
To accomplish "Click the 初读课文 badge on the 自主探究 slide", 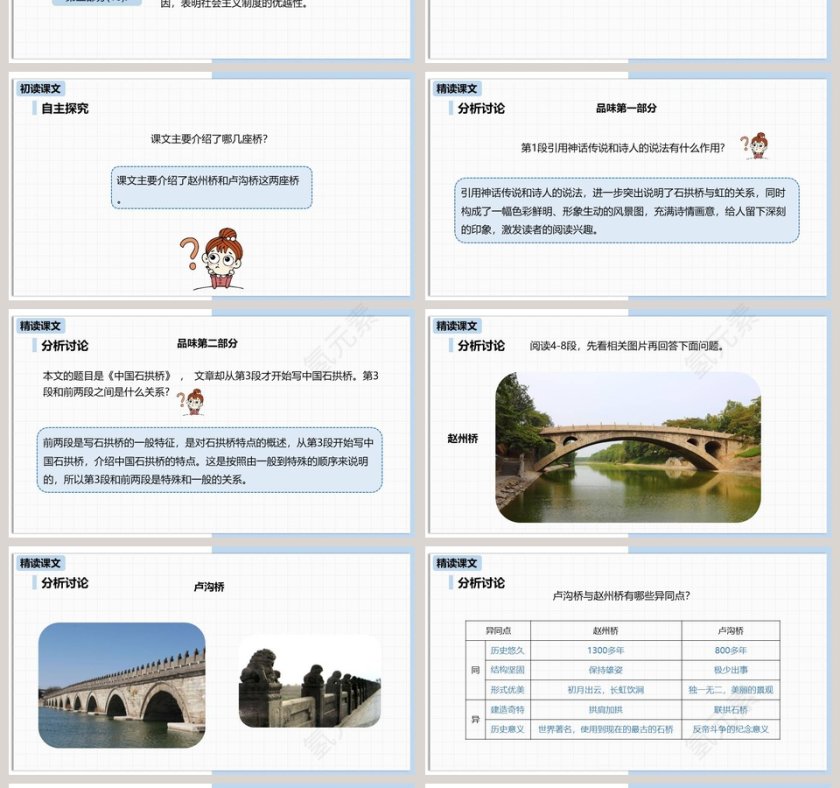I will pos(41,87).
